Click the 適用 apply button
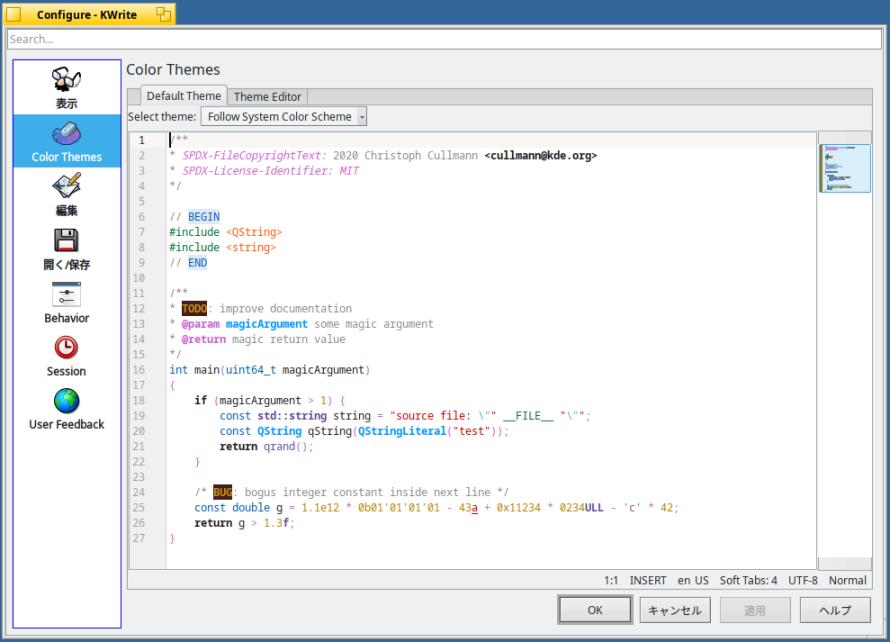Image resolution: width=890 pixels, height=642 pixels. [755, 610]
